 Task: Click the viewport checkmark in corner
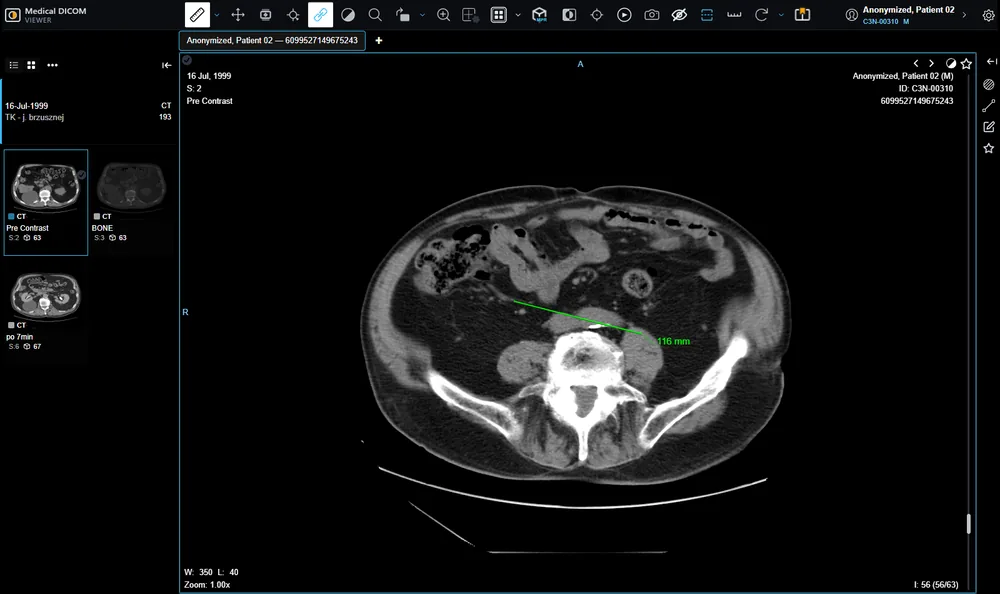coord(187,60)
